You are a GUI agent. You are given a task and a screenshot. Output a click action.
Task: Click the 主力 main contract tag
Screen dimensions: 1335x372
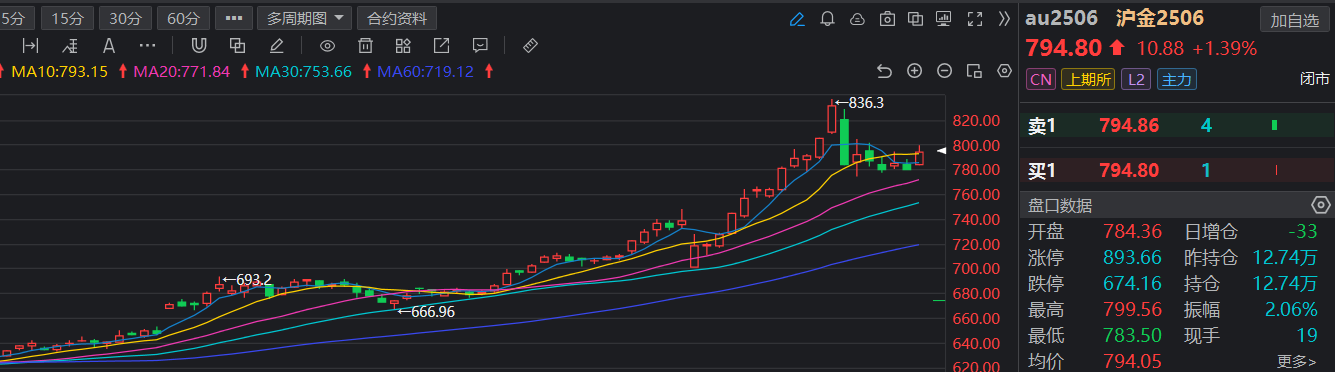coord(1176,80)
